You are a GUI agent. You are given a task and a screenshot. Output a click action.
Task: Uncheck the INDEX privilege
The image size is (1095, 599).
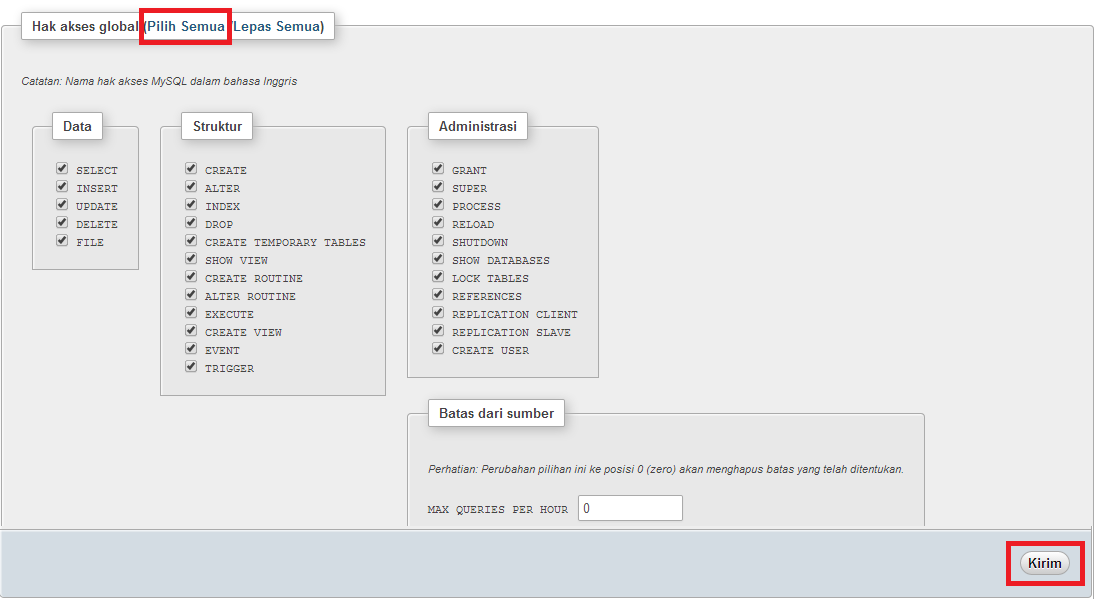[x=191, y=205]
